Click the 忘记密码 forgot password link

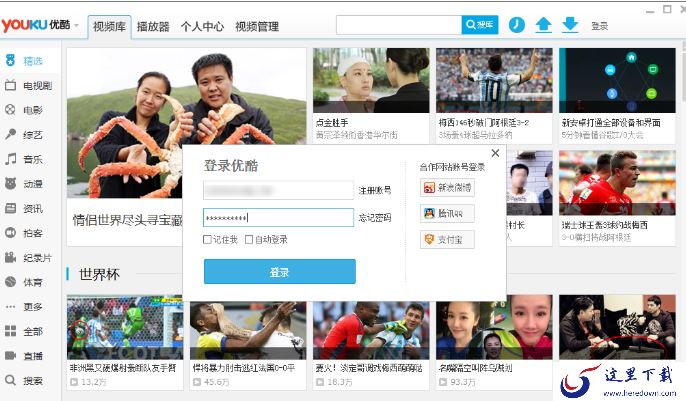click(x=375, y=218)
